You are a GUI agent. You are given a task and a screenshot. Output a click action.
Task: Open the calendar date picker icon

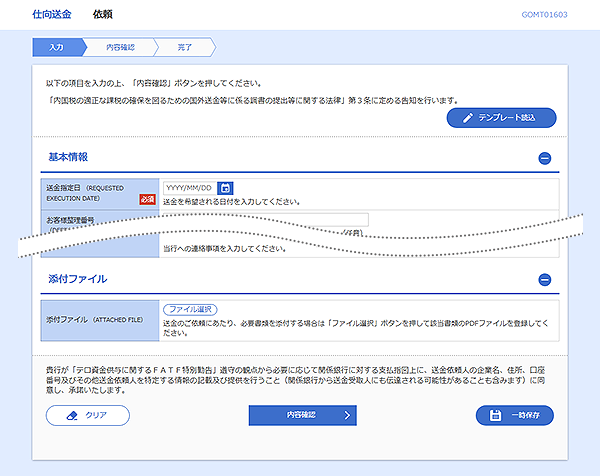click(x=225, y=188)
